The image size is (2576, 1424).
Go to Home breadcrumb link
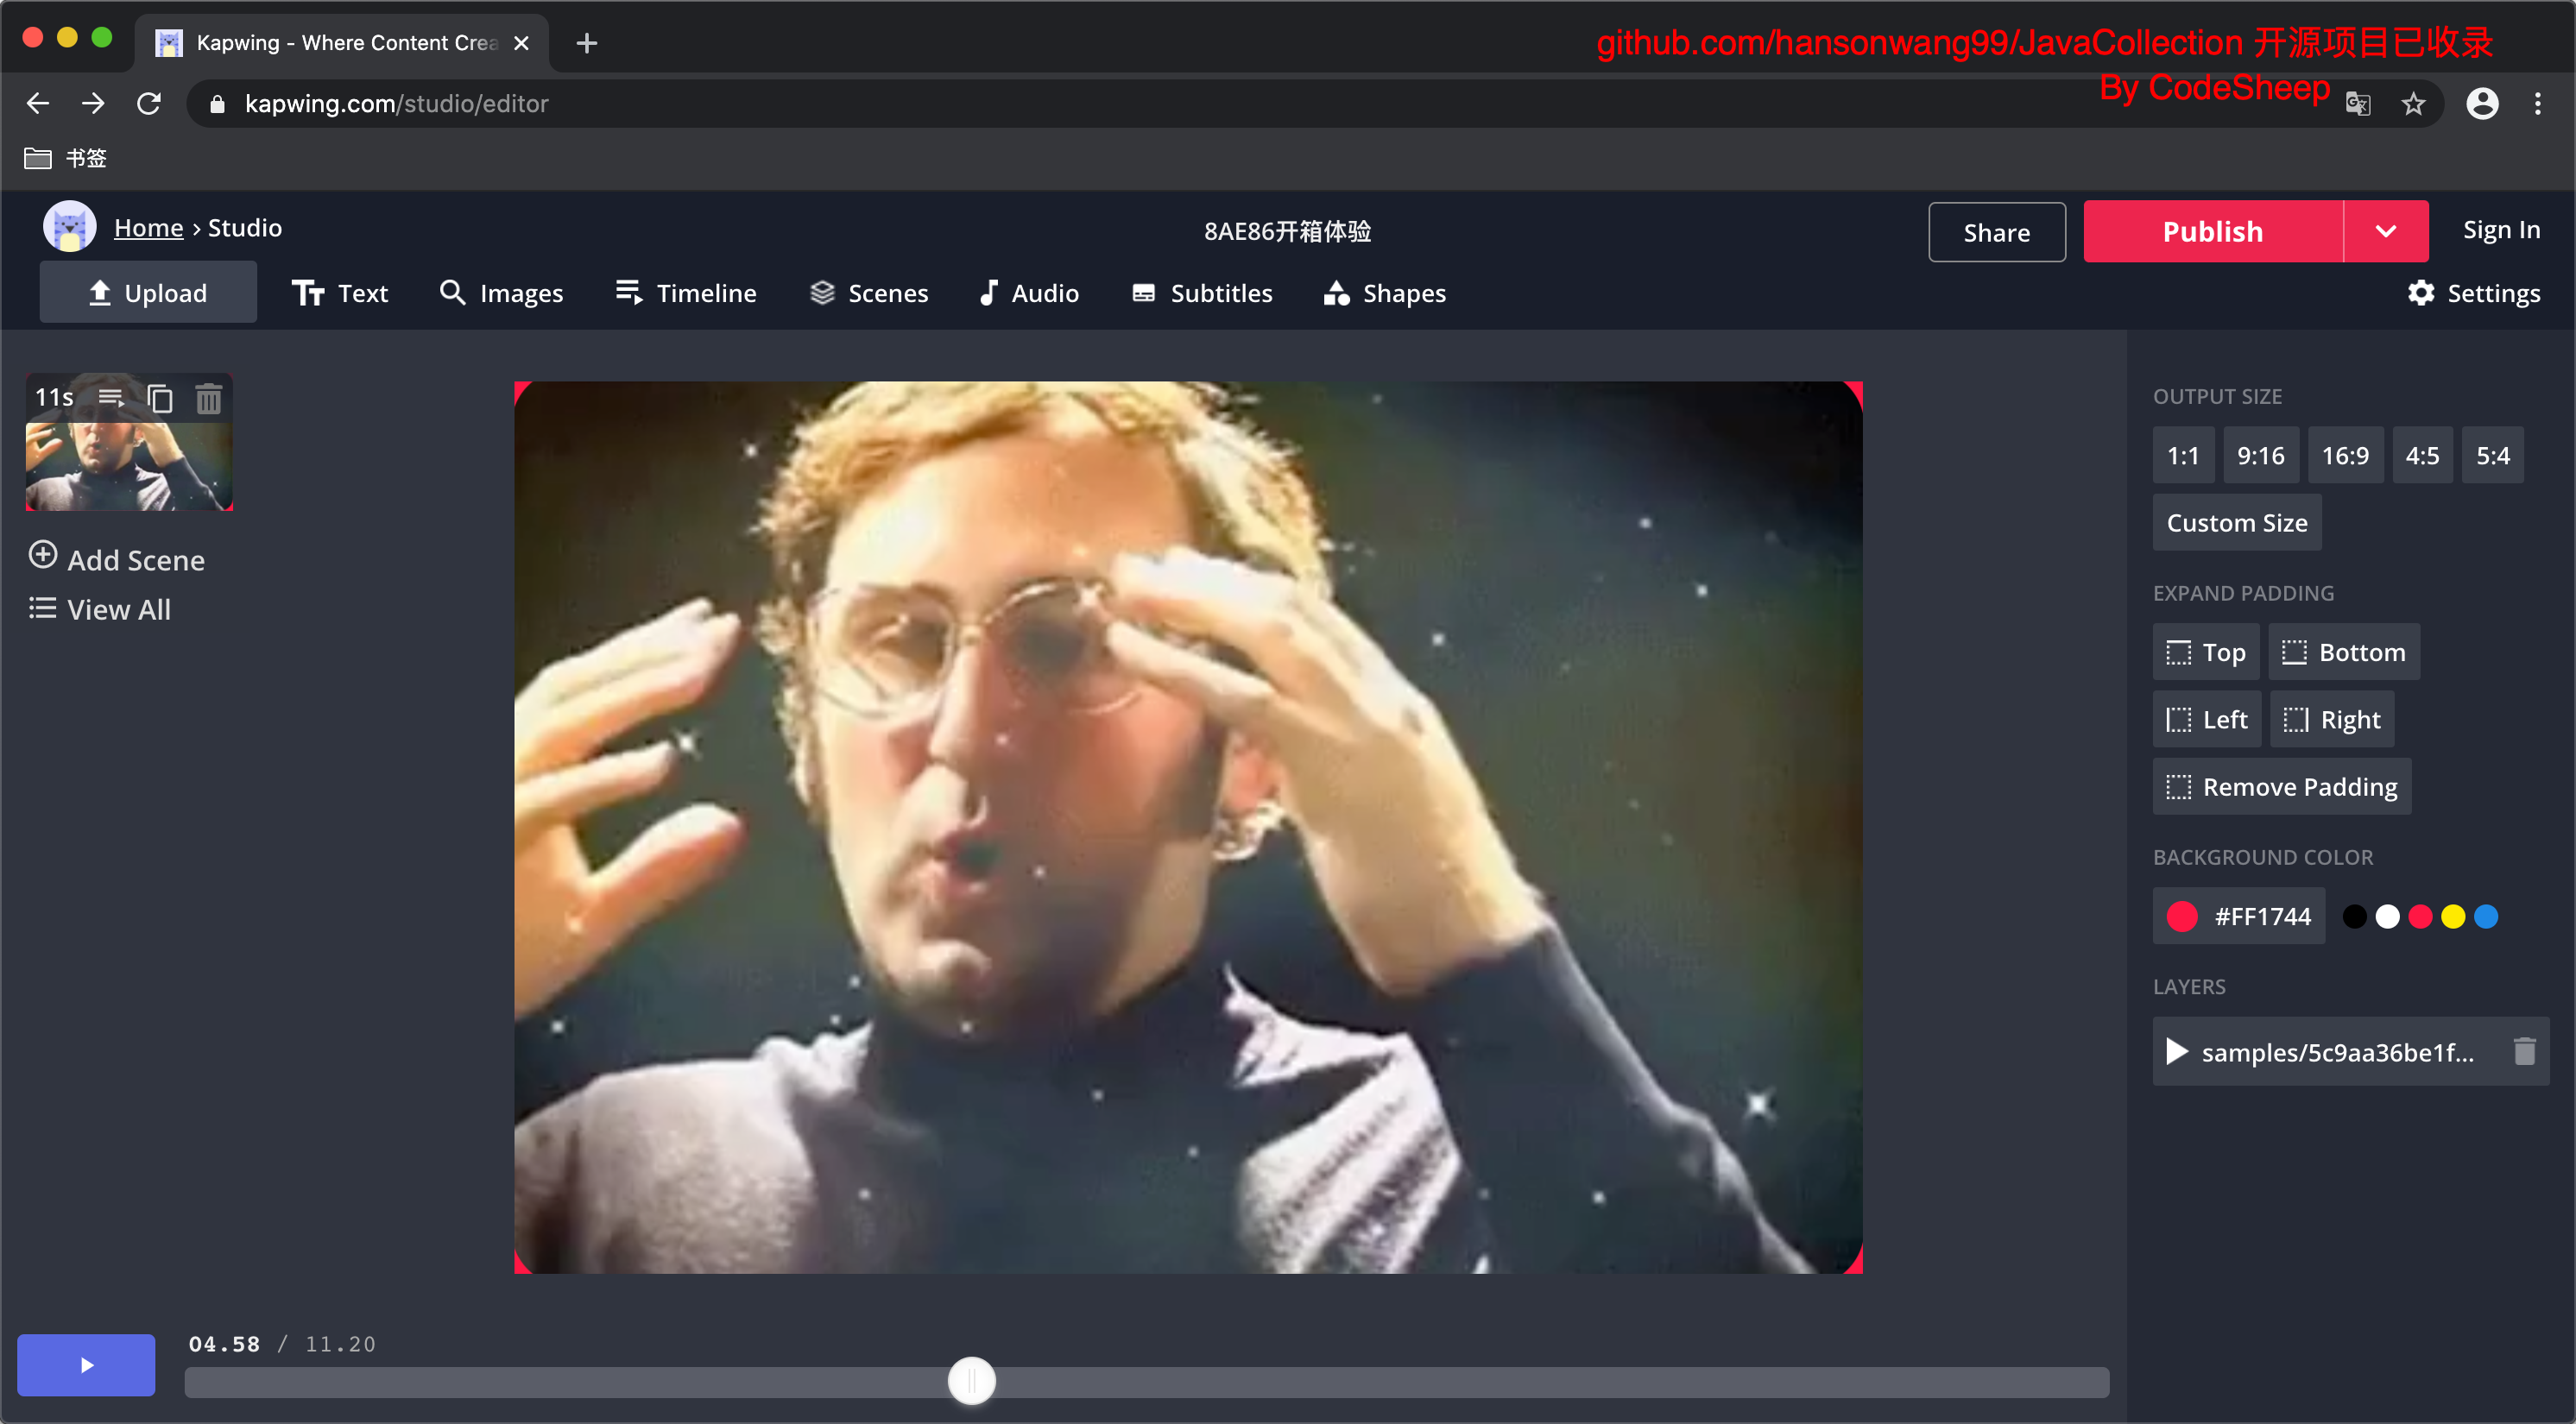pos(148,228)
